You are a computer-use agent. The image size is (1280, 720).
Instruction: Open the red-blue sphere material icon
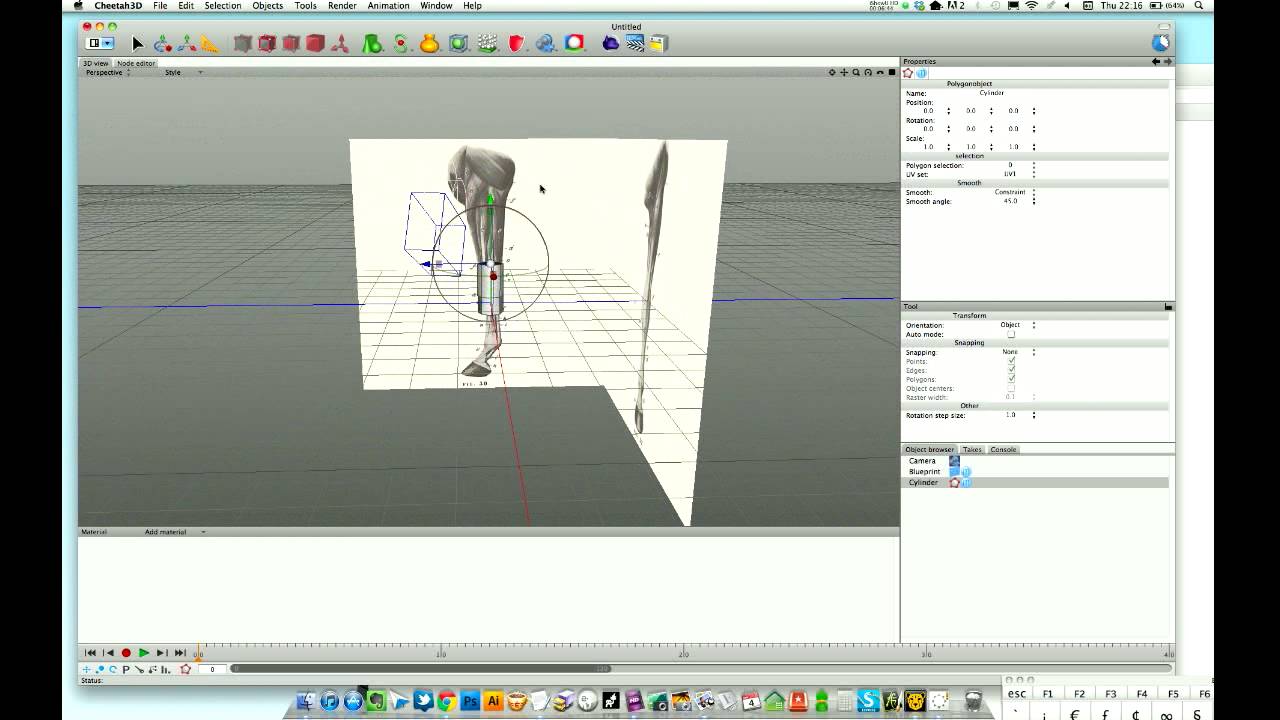coord(575,44)
